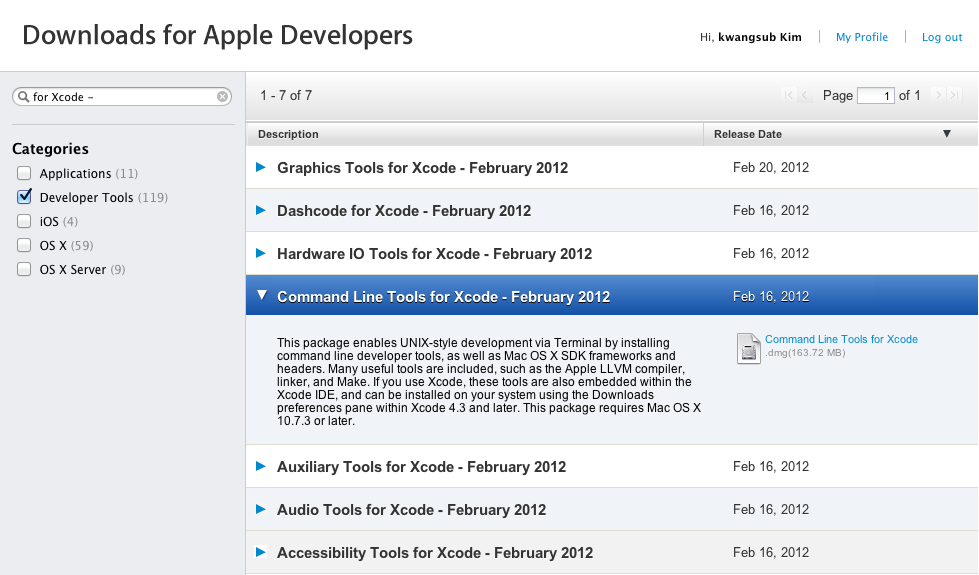Image resolution: width=979 pixels, height=575 pixels.
Task: Uncheck the Developer Tools category checkbox
Action: 24,197
